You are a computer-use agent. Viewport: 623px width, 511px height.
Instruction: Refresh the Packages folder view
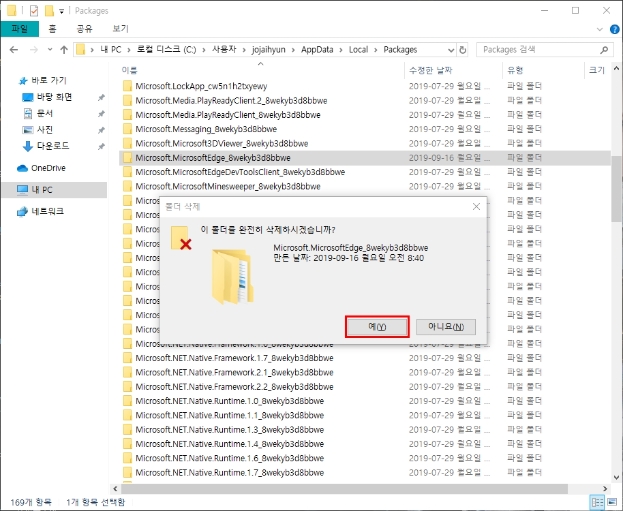pyautogui.click(x=462, y=50)
